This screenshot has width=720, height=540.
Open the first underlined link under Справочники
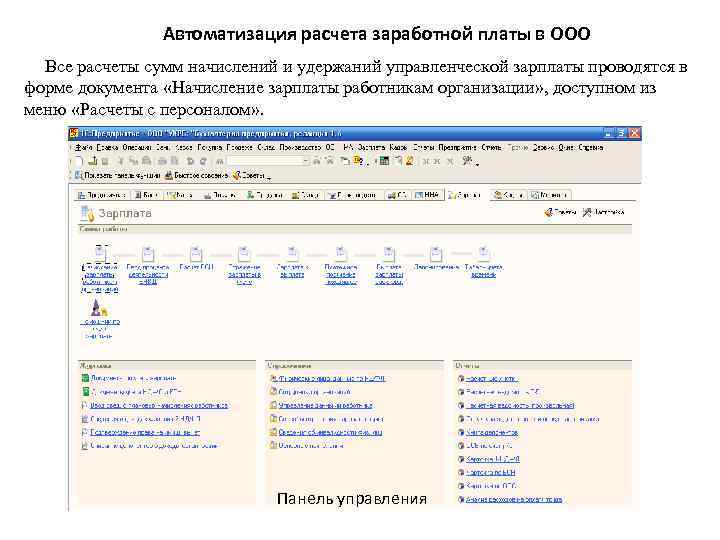pos(331,379)
